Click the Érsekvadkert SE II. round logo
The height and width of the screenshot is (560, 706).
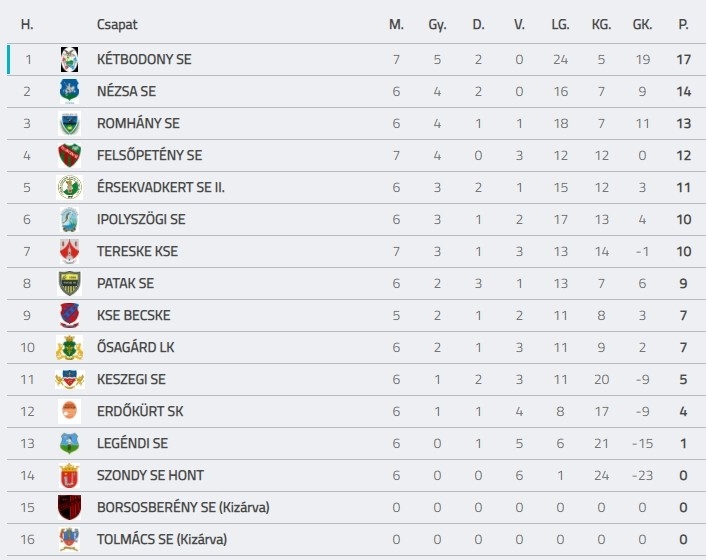(69, 187)
